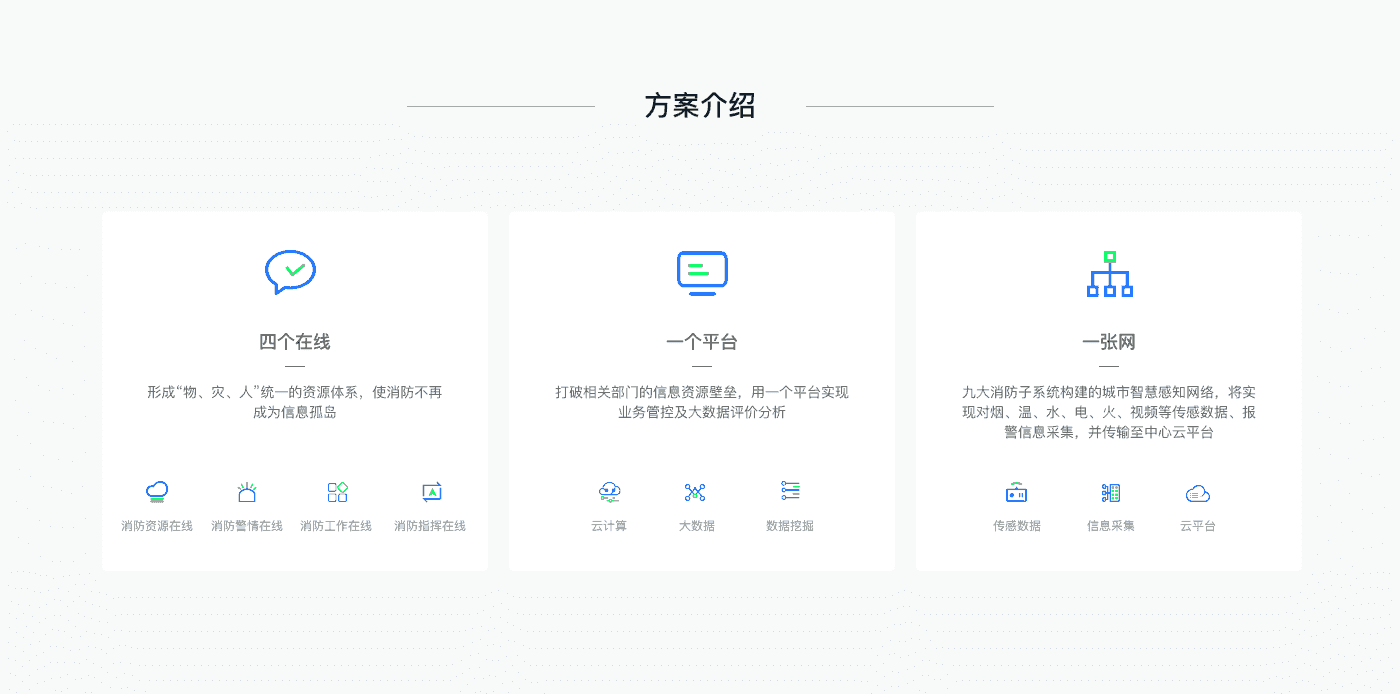Click the 数据挖掘 text label
This screenshot has height=694, width=1400.
[790, 526]
